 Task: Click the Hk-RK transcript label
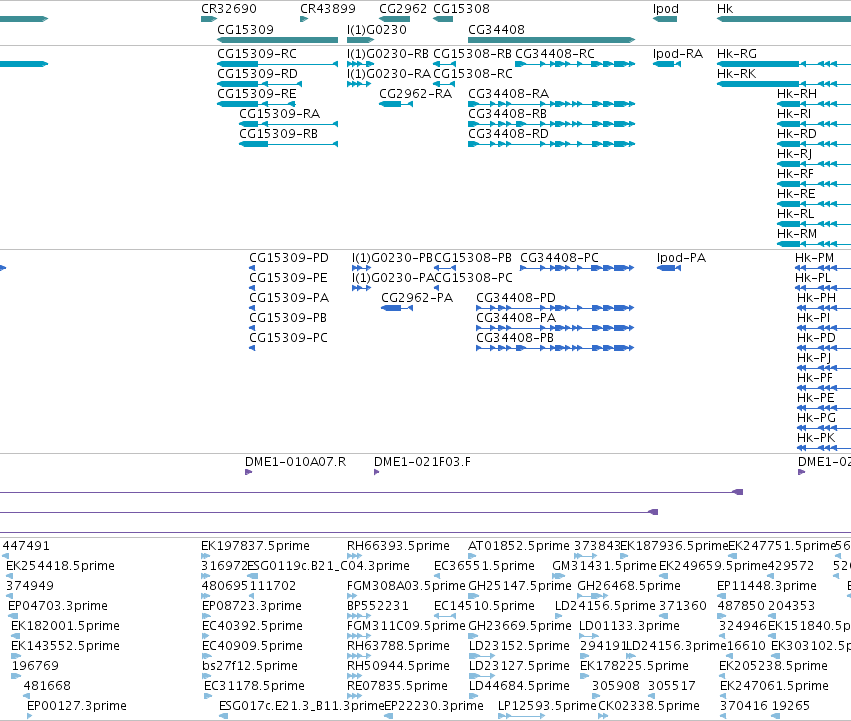(736, 74)
